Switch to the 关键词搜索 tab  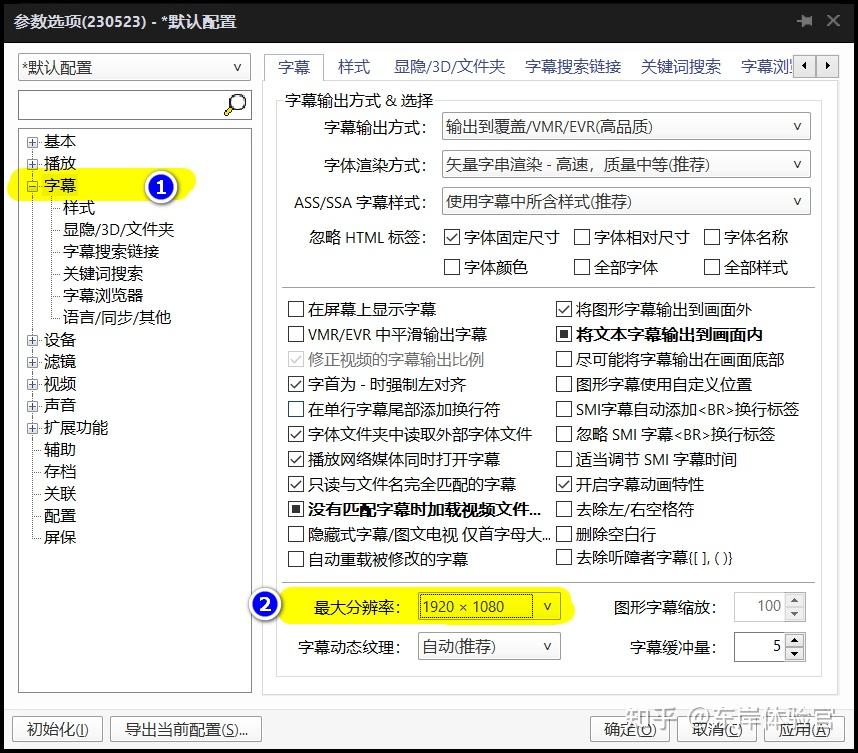pos(681,67)
